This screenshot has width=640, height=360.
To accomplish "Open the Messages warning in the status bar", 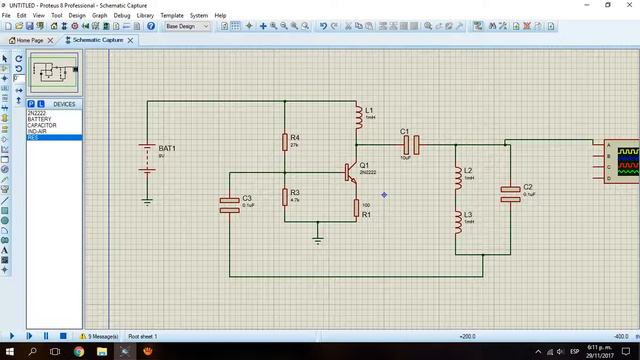I will tap(99, 336).
